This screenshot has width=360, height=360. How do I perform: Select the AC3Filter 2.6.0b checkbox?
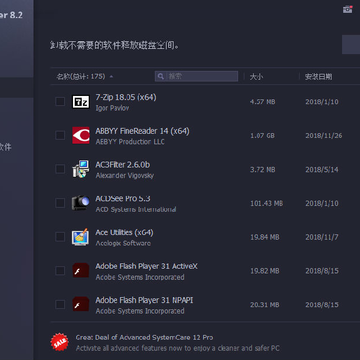pyautogui.click(x=60, y=169)
